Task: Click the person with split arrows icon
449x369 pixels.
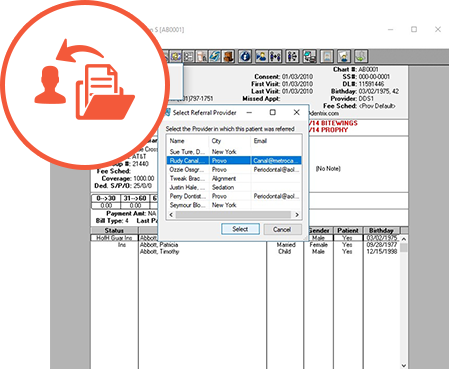Action: click(x=292, y=56)
